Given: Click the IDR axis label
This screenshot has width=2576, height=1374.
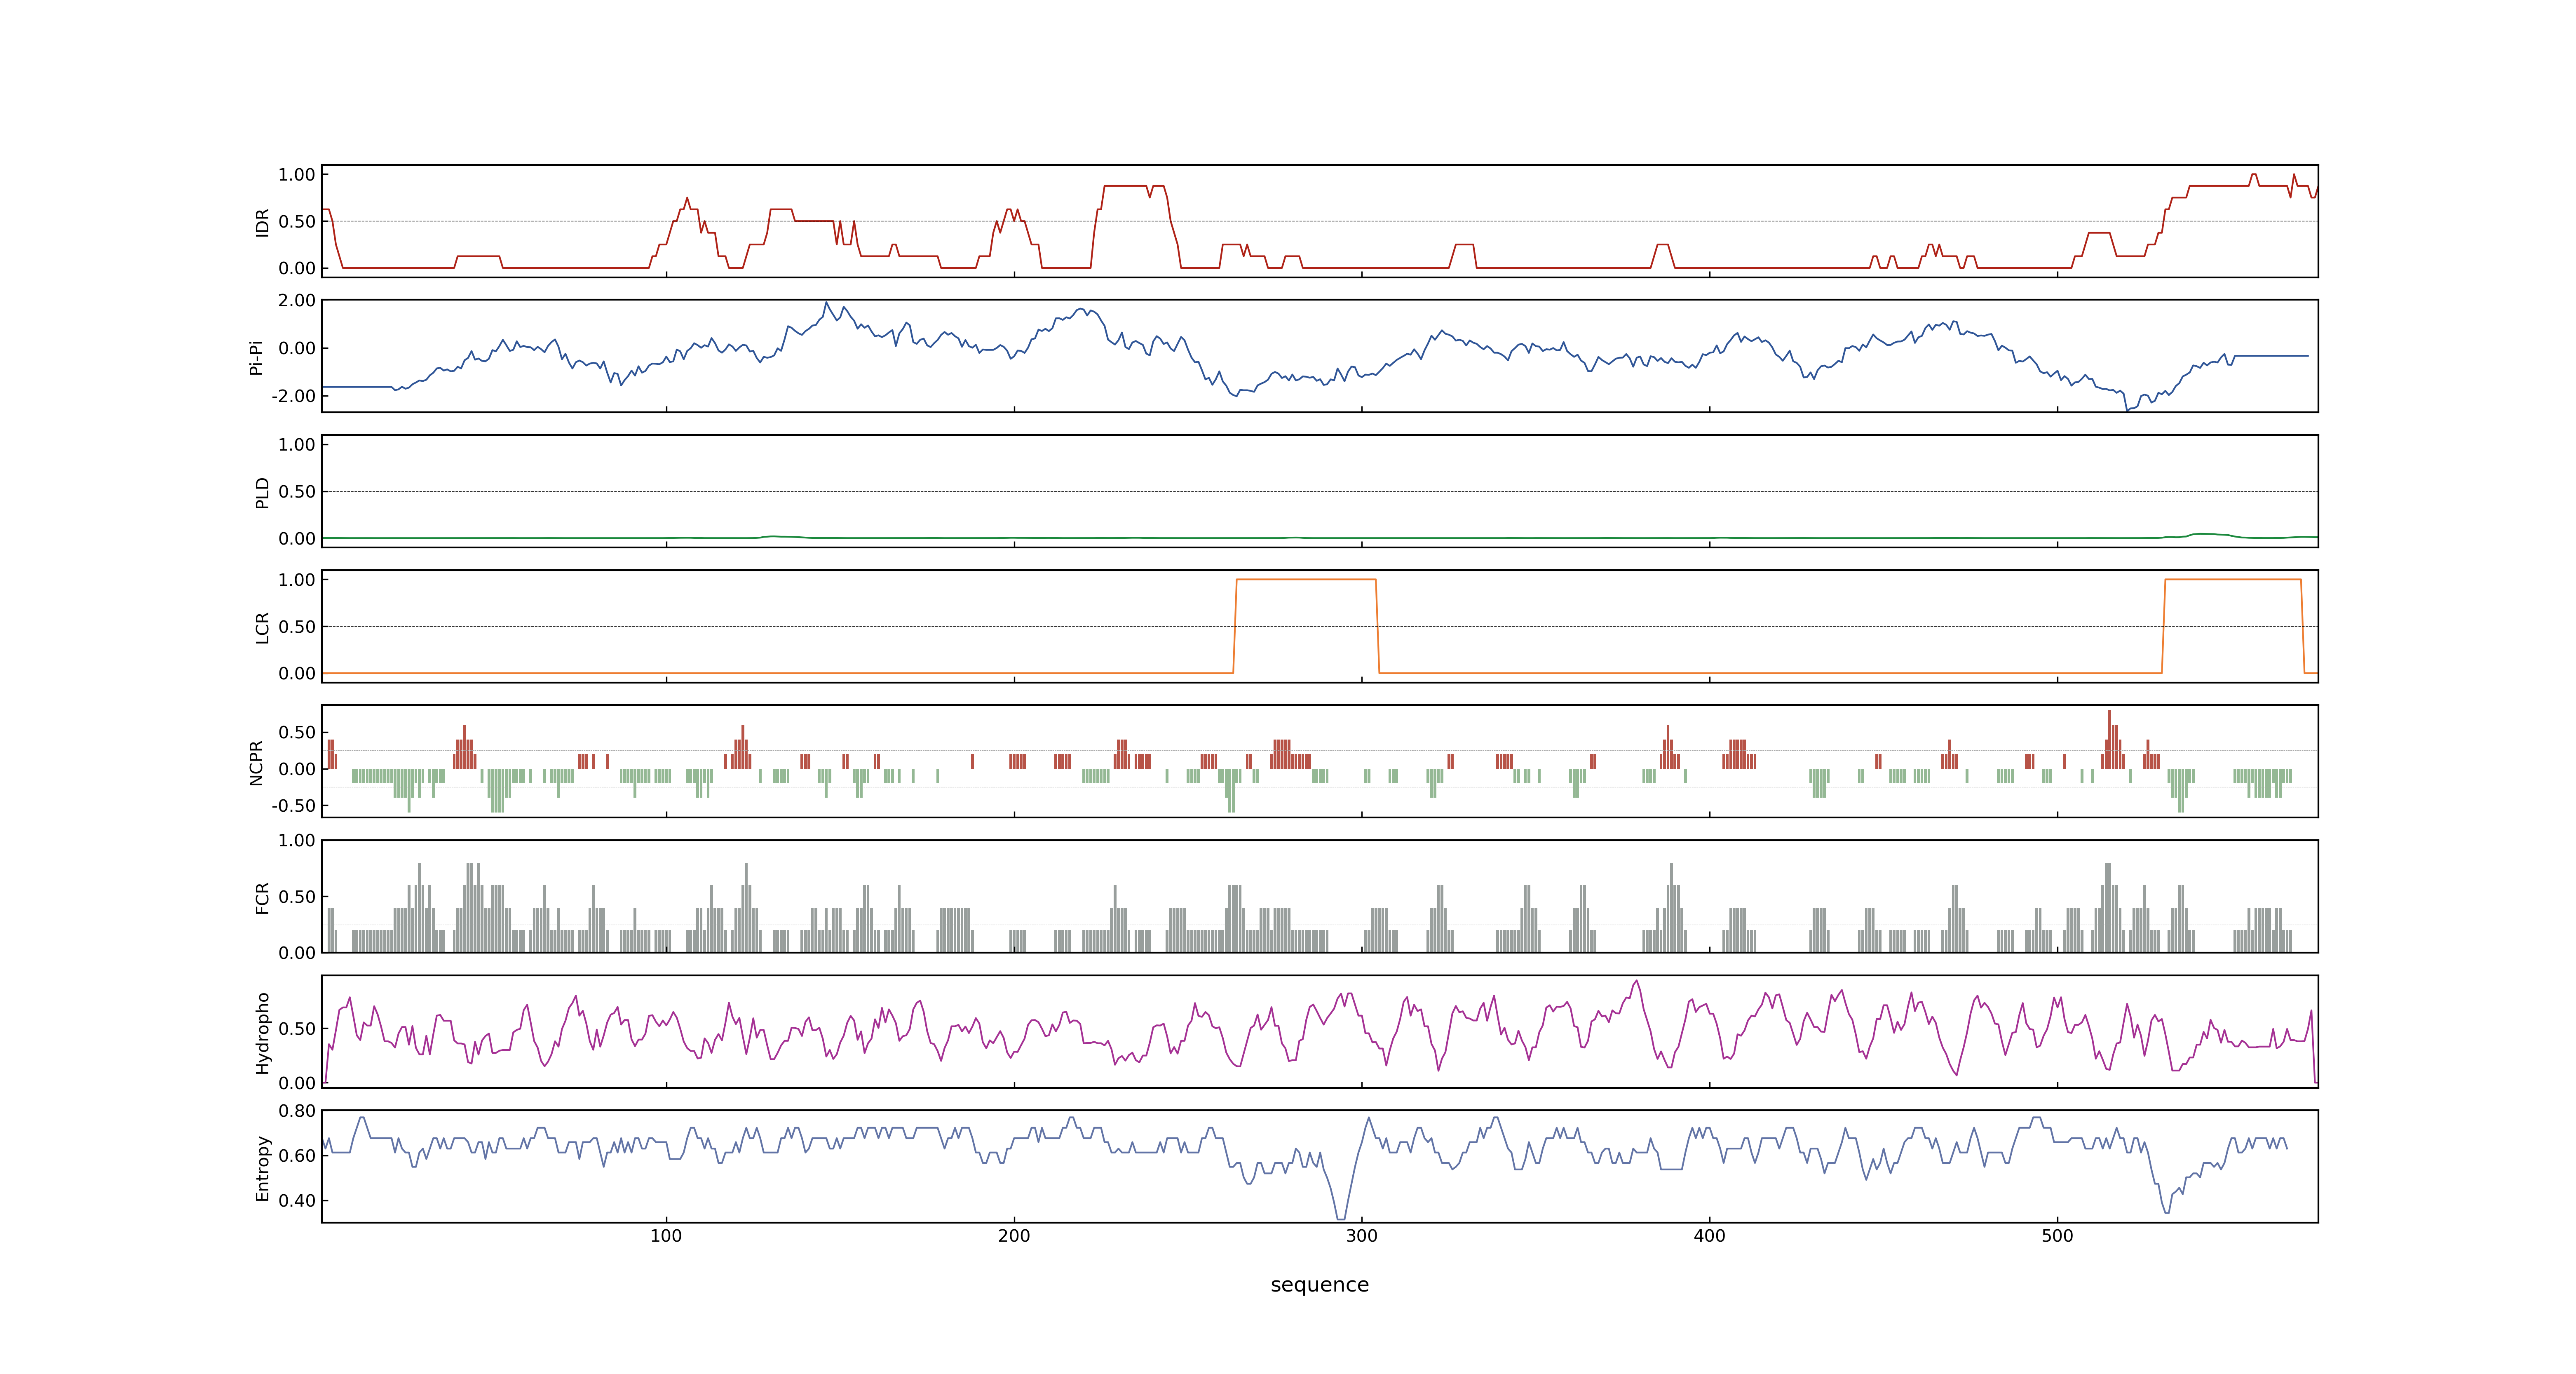Looking at the screenshot, I should pos(262,222).
